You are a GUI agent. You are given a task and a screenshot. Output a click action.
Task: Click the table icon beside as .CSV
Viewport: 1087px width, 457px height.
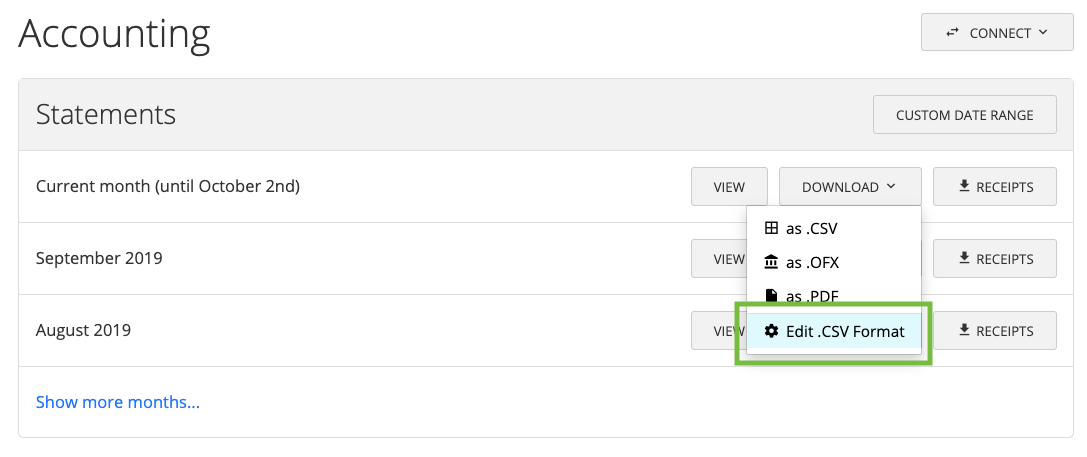pos(771,228)
